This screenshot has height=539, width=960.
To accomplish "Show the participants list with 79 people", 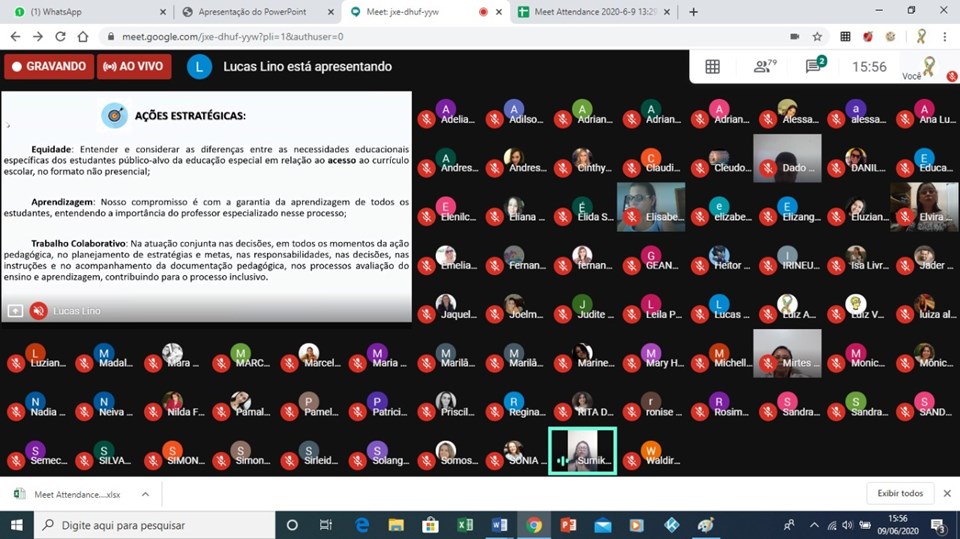I will [765, 67].
